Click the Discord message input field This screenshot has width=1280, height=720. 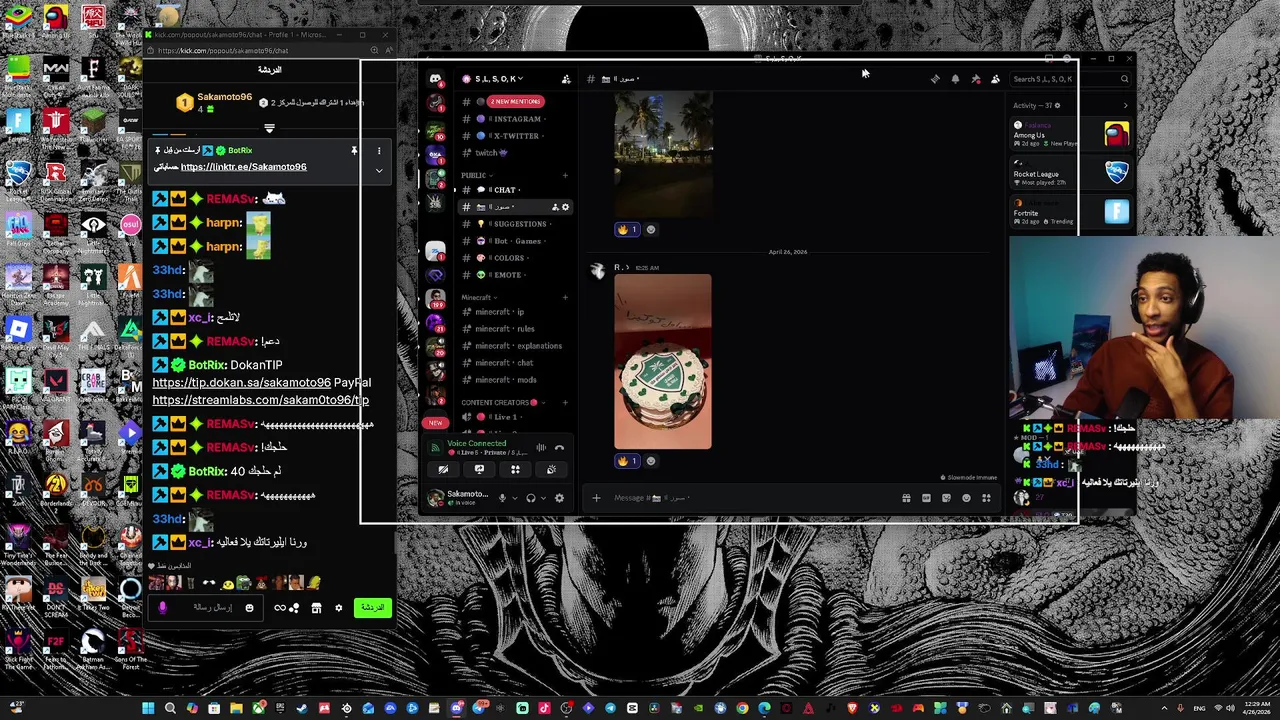pos(750,498)
